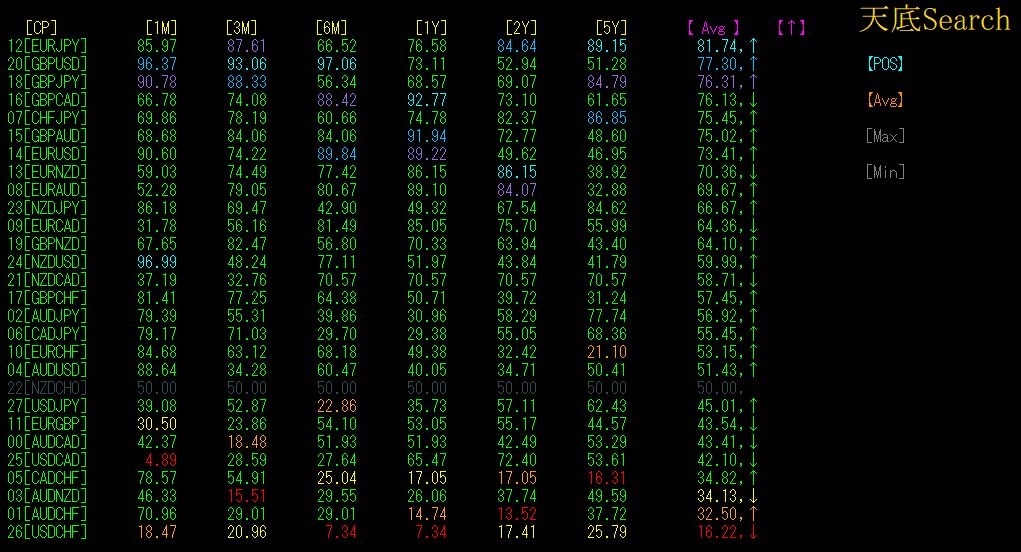The image size is (1021, 552).
Task: Click the red 4.89 value for USDCAD
Action: click(x=161, y=460)
